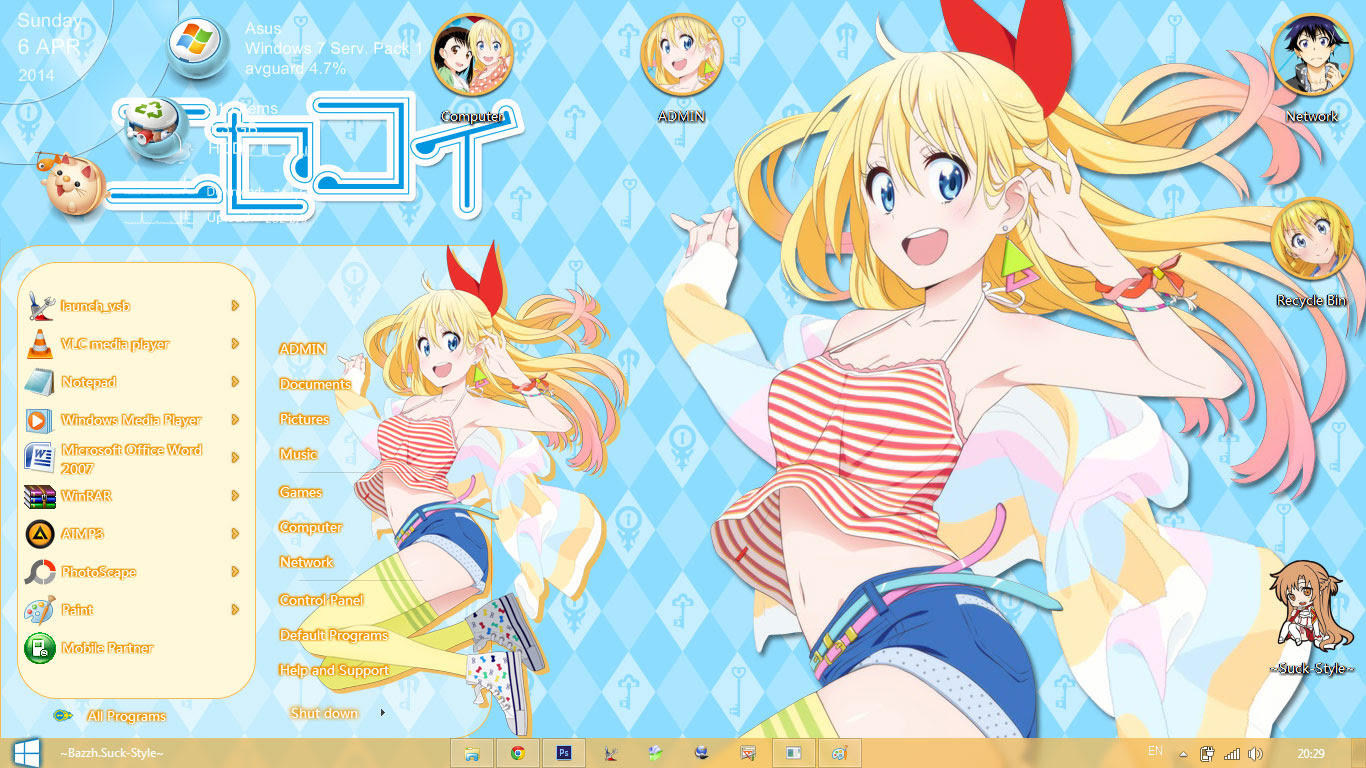This screenshot has height=768, width=1366.
Task: Open Games in the Start menu
Action: tap(300, 493)
